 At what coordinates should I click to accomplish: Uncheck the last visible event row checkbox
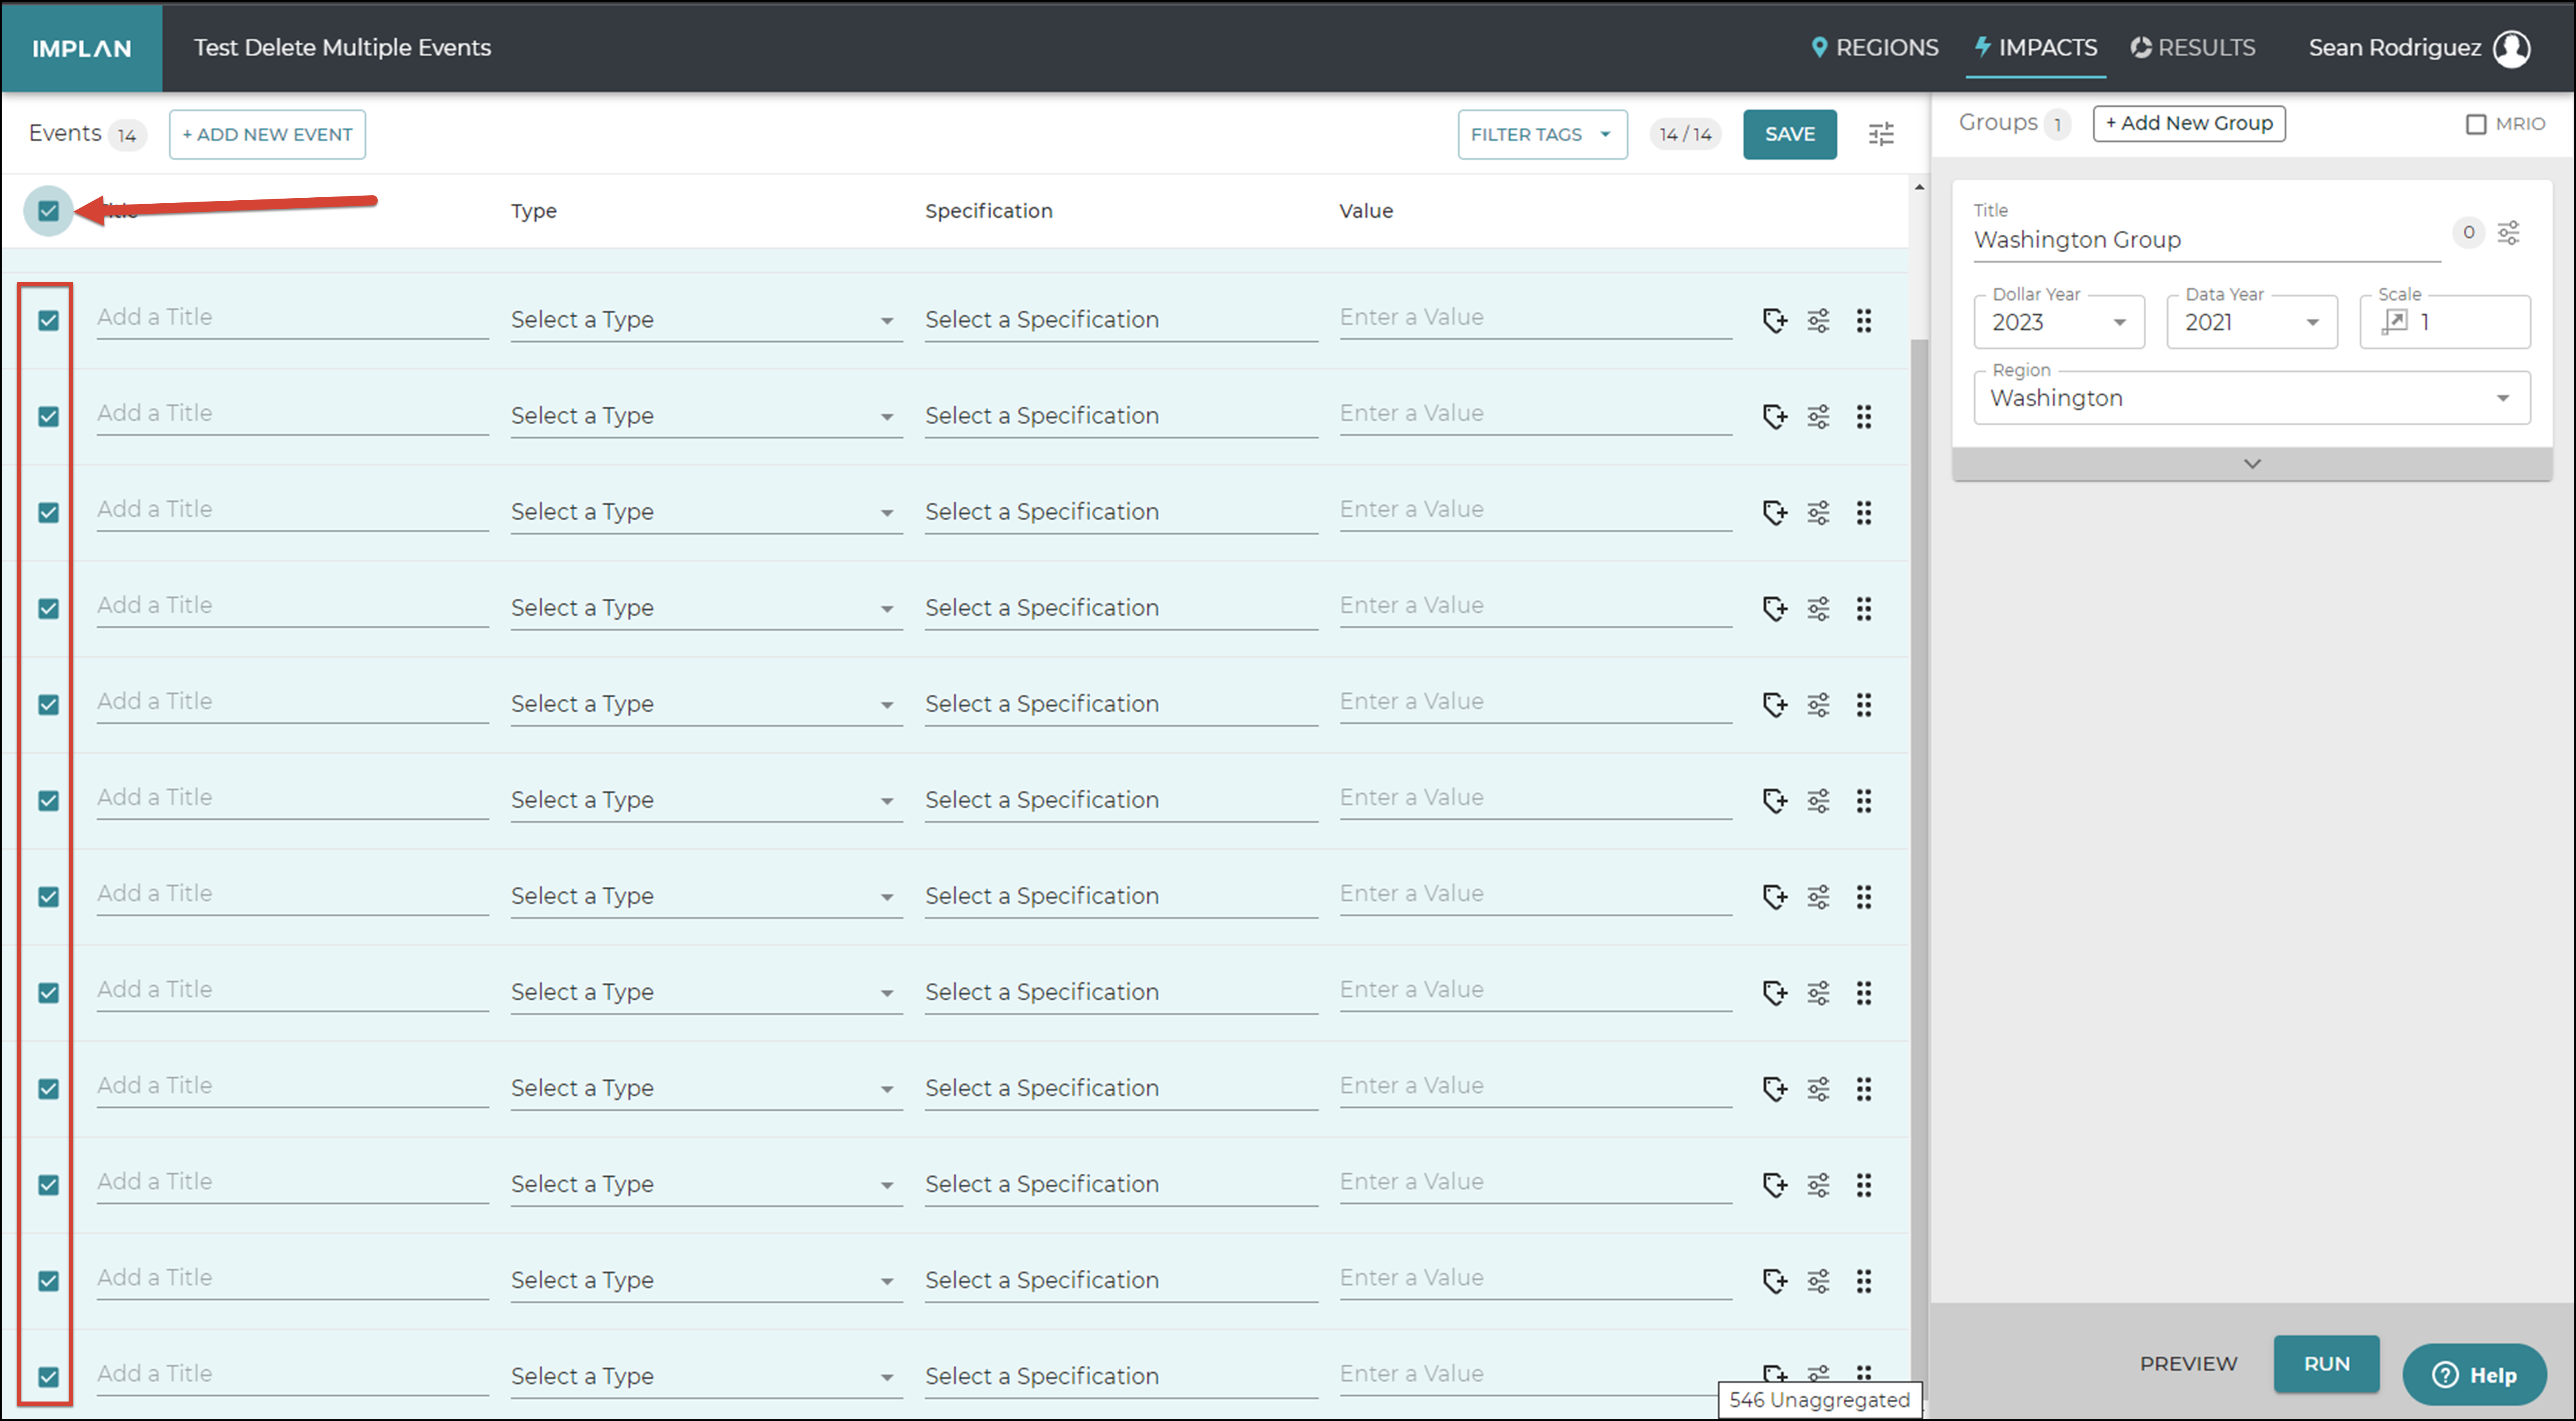point(48,1376)
